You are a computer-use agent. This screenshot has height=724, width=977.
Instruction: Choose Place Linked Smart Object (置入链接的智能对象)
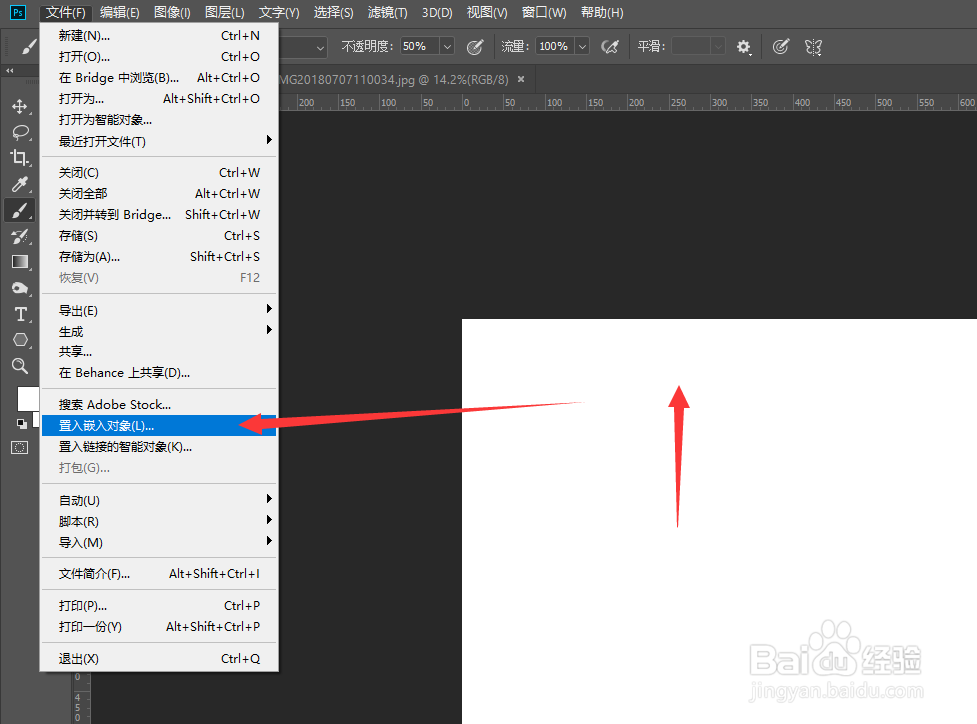(159, 447)
